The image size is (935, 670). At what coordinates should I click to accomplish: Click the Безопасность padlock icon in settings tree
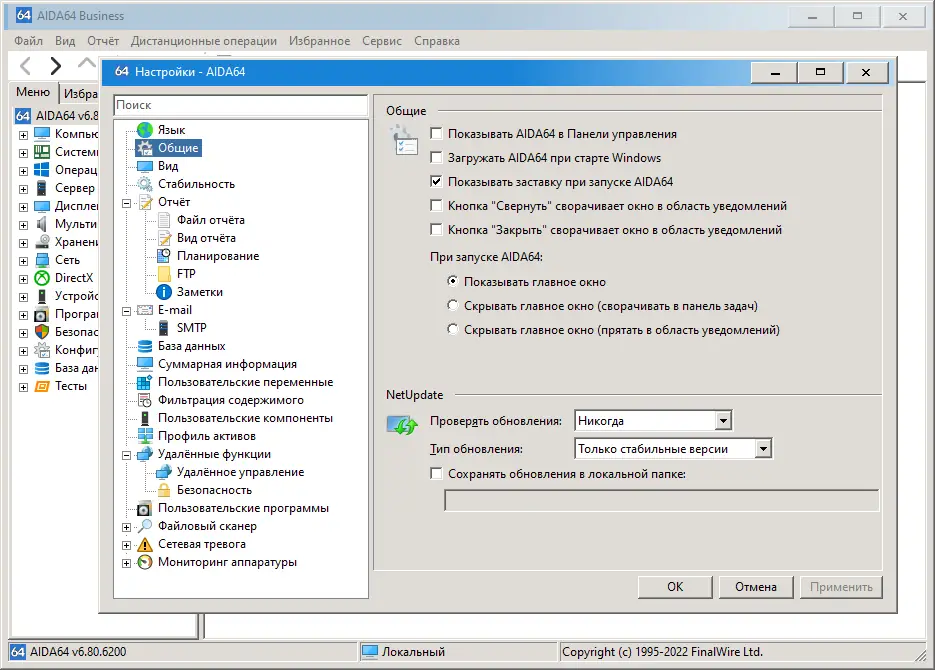pos(164,490)
